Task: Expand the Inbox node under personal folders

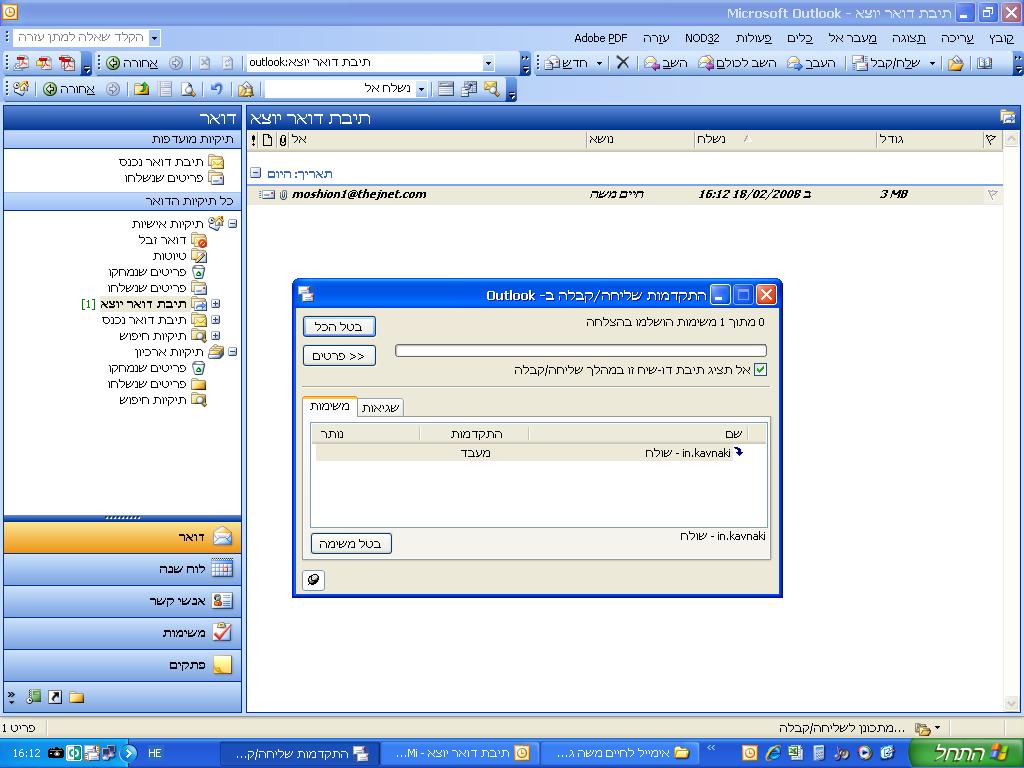Action: point(216,320)
